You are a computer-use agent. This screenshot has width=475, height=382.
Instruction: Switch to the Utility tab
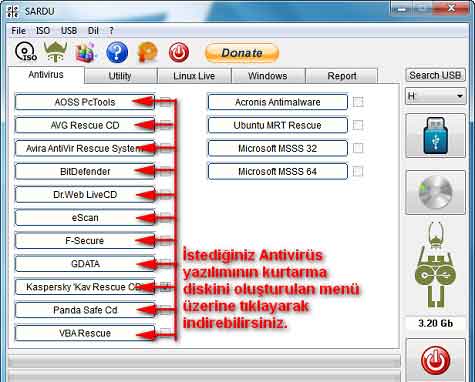pyautogui.click(x=120, y=76)
